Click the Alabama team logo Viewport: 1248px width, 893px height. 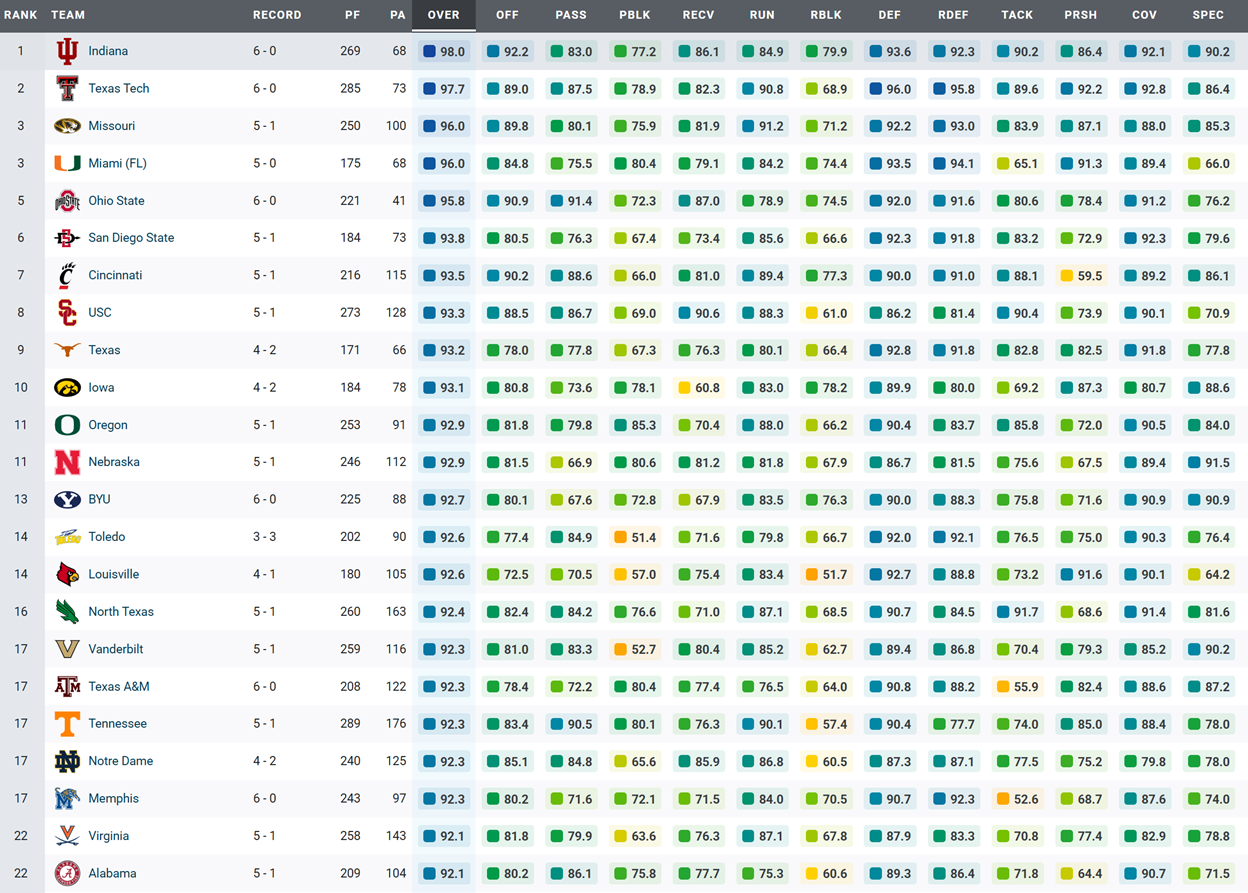67,874
